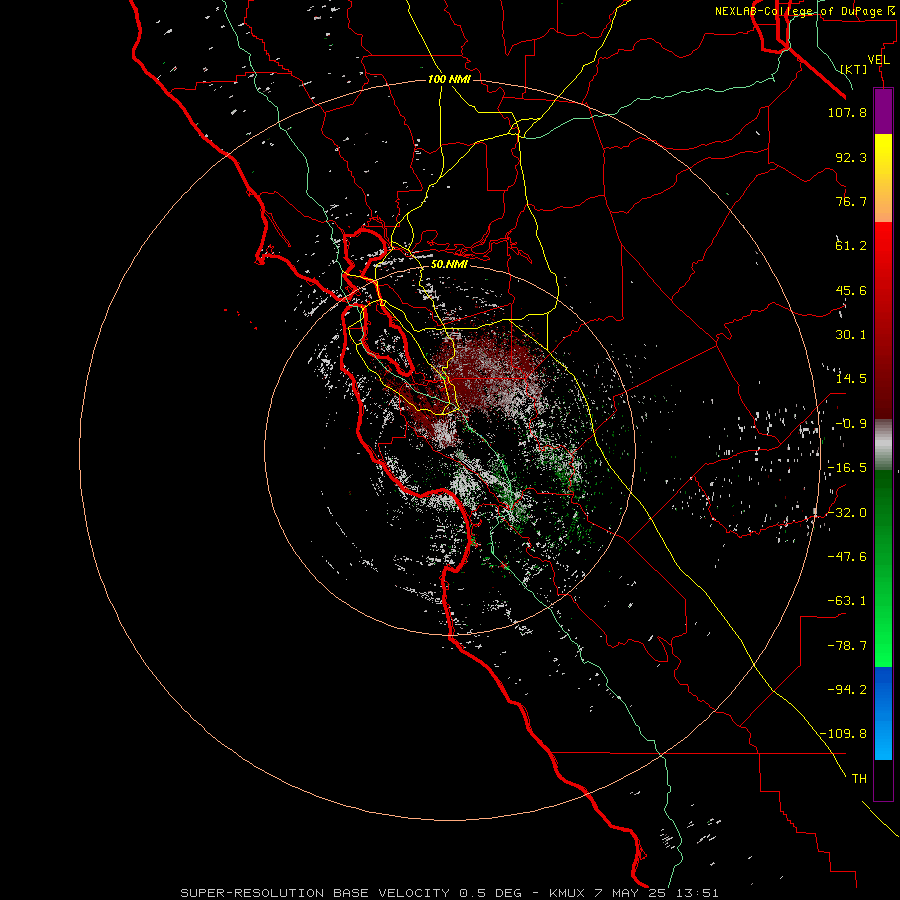Pick the yellow-orange segment of the color bar
The width and height of the screenshot is (900, 900).
tap(883, 178)
